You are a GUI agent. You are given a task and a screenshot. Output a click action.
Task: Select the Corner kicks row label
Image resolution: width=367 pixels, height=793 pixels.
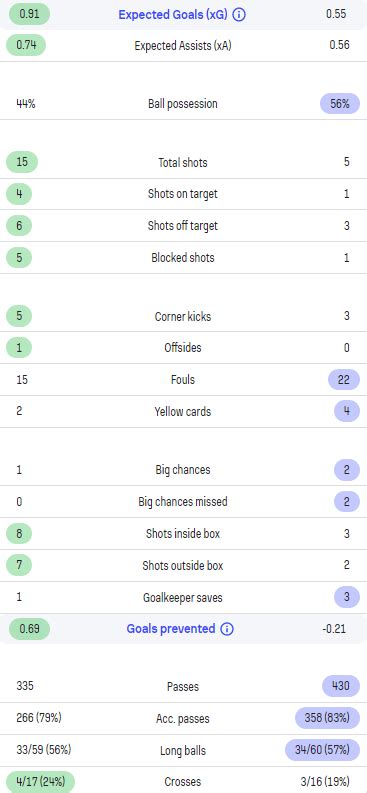183,317
